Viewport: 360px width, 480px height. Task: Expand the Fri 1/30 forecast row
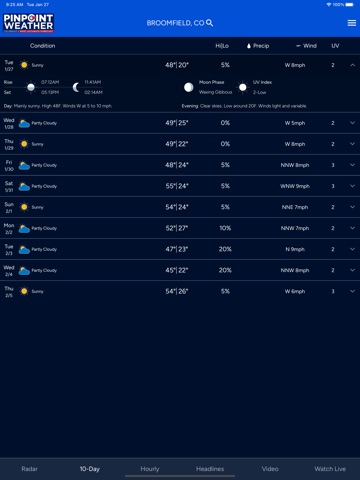point(352,165)
